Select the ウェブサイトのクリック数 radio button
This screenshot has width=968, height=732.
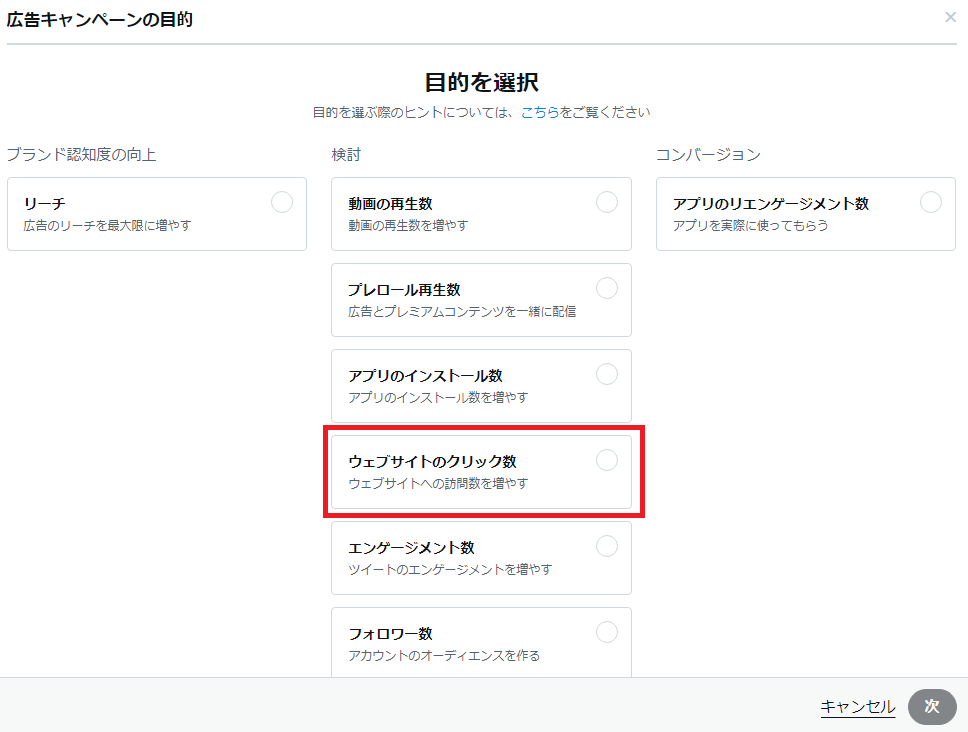pos(607,459)
